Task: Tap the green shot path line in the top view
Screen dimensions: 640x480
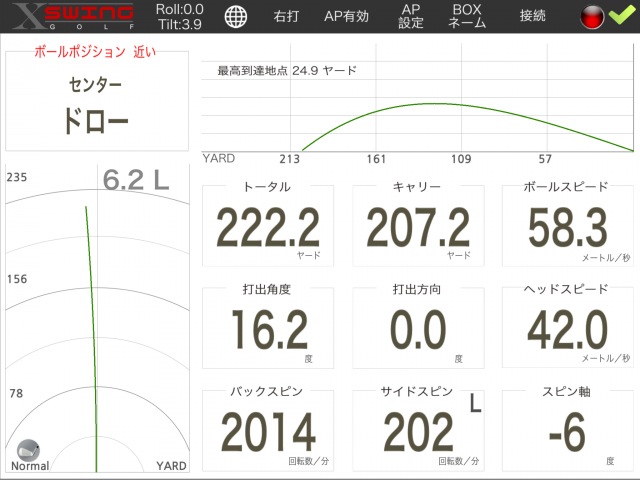Action: click(91, 339)
